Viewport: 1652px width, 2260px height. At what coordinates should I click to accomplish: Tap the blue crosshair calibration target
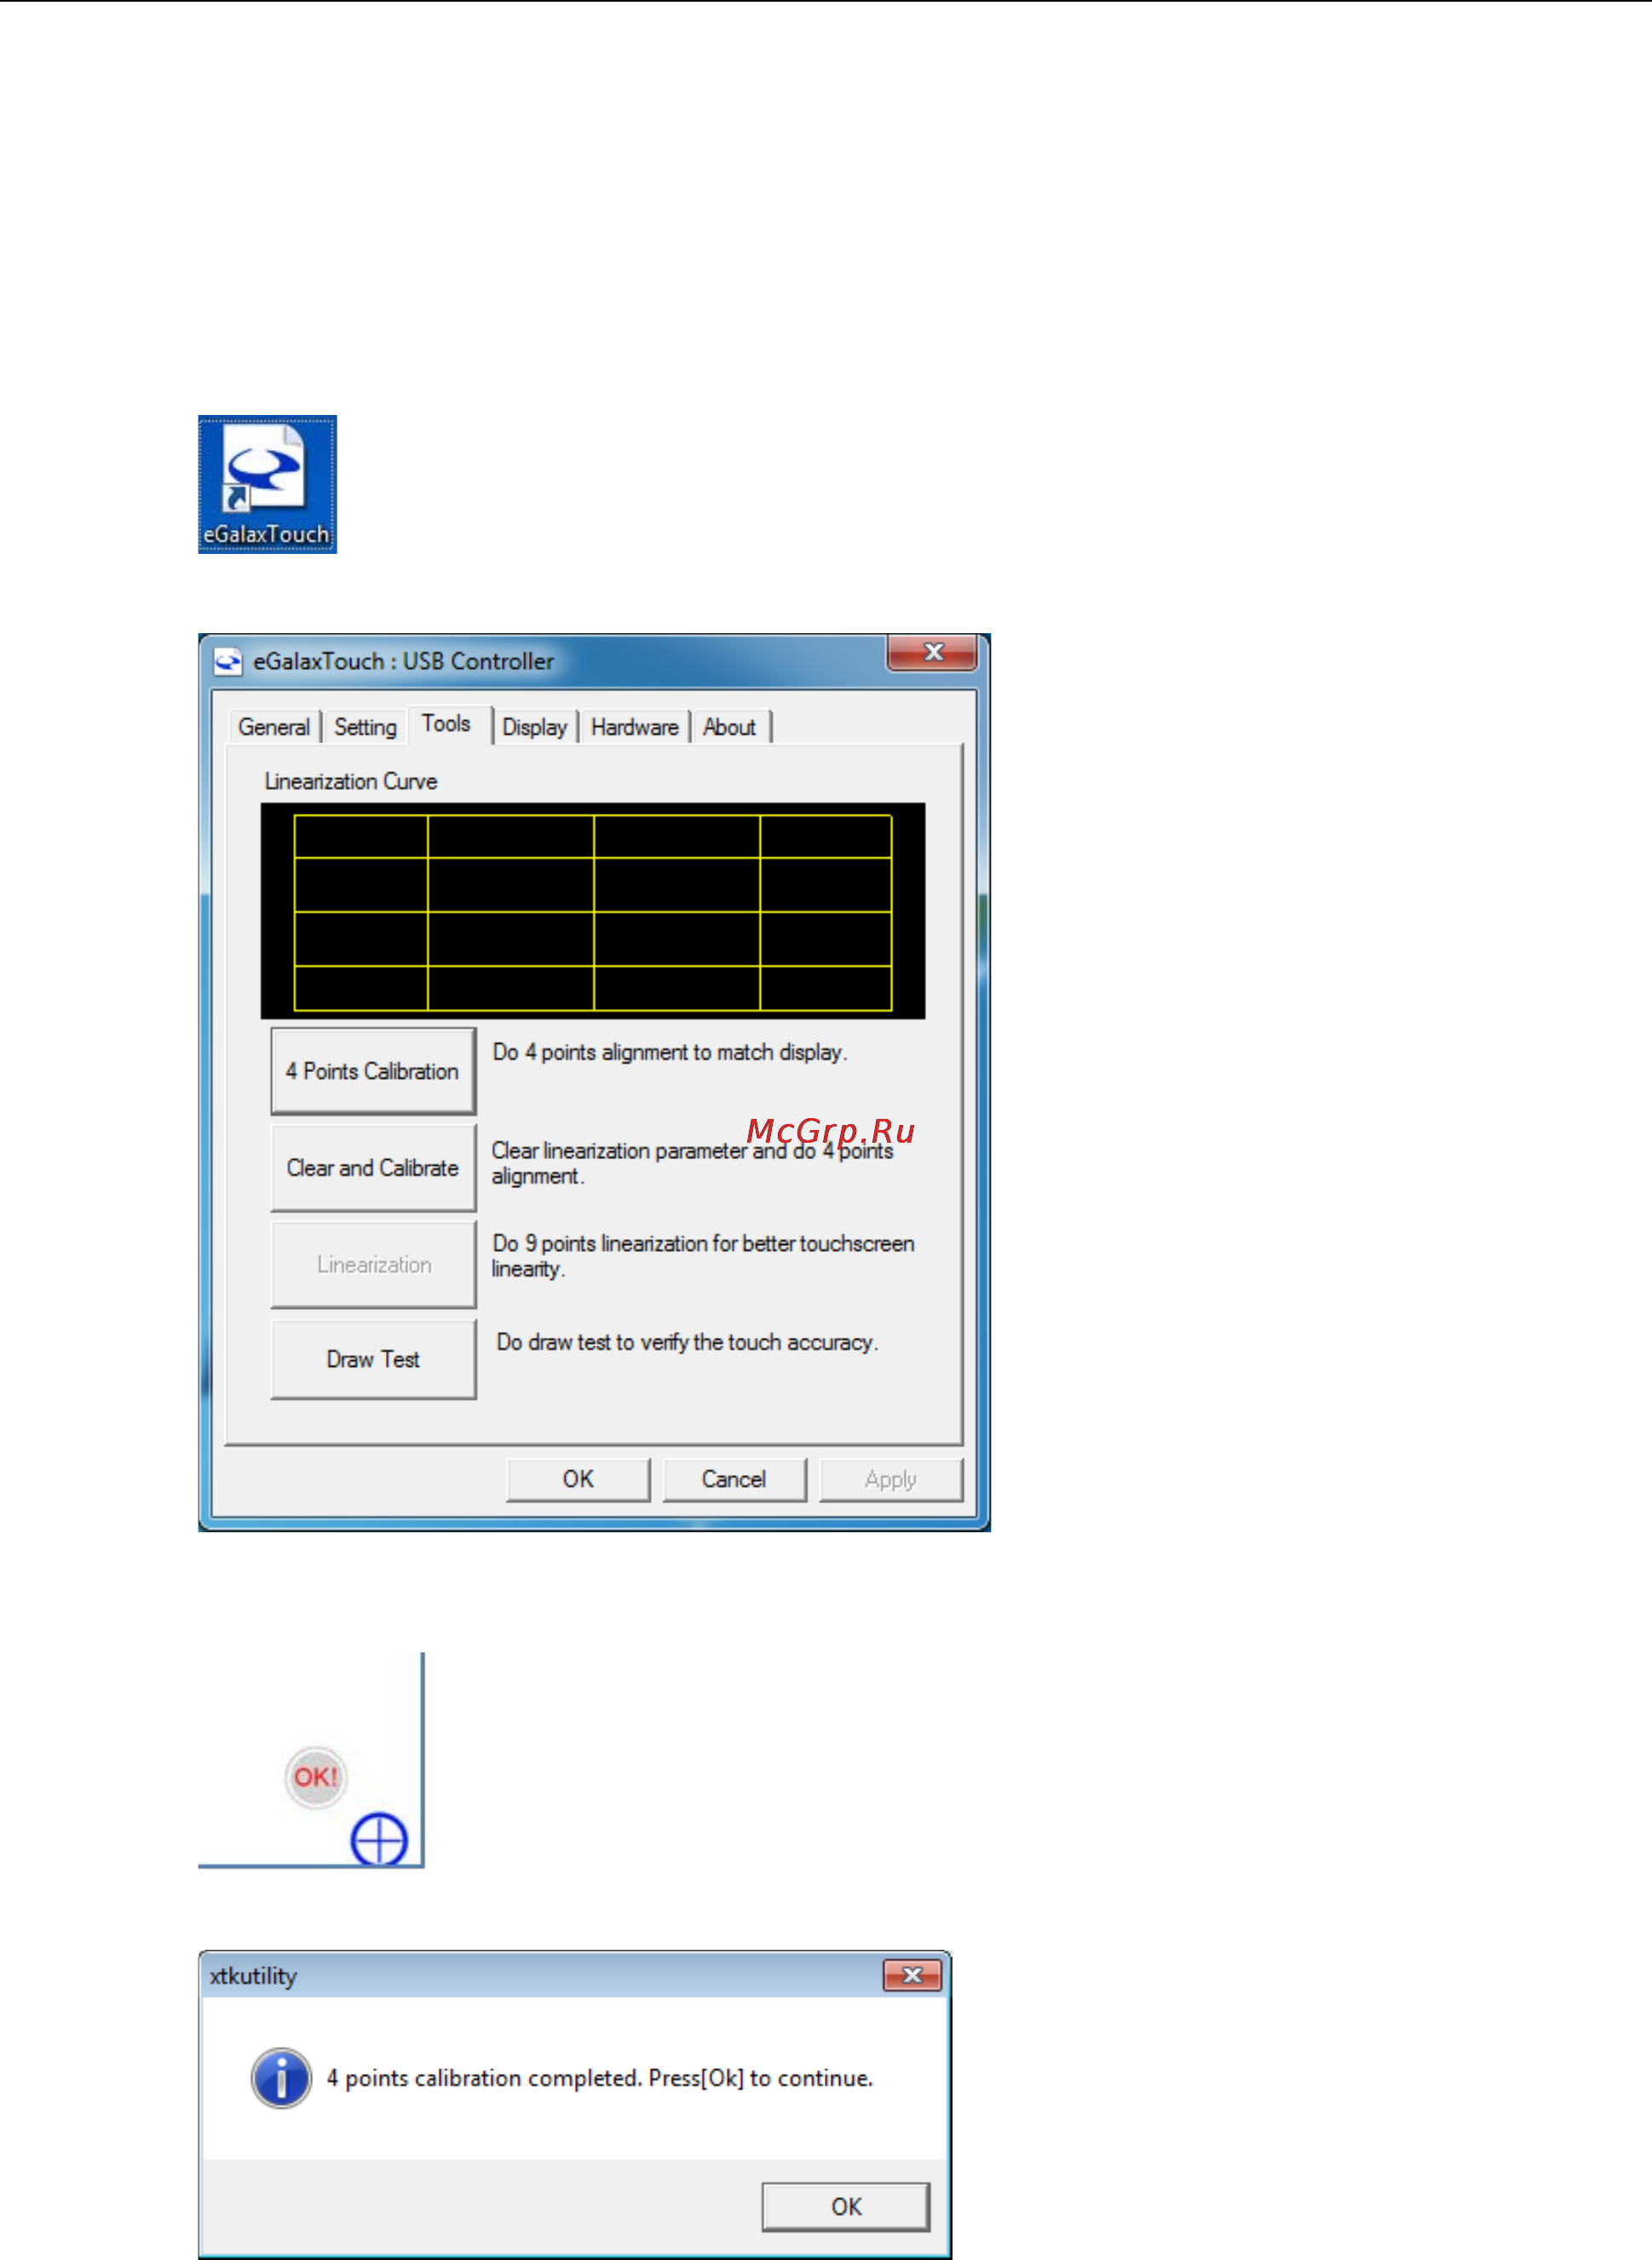[379, 1840]
